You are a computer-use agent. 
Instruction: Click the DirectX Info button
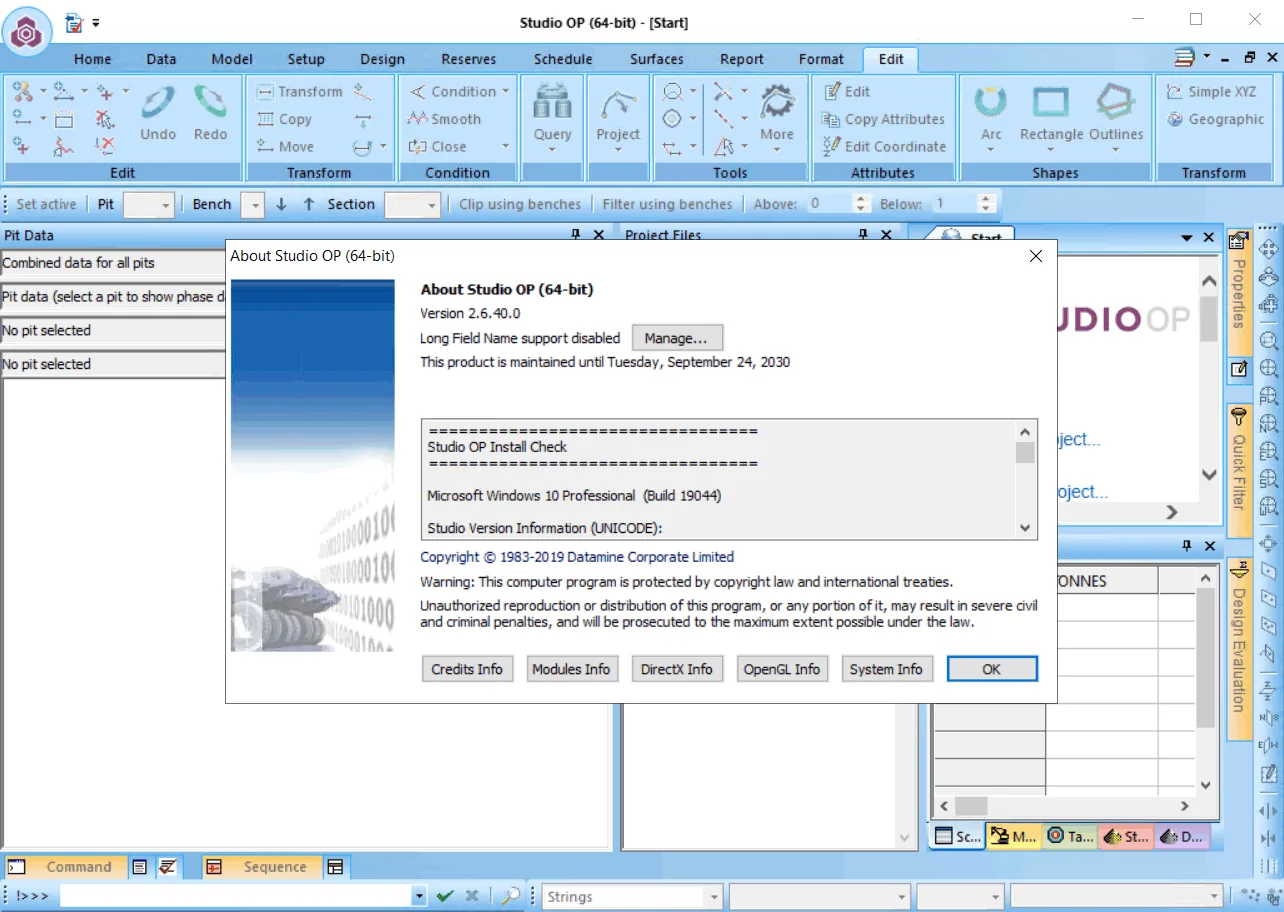pyautogui.click(x=677, y=669)
